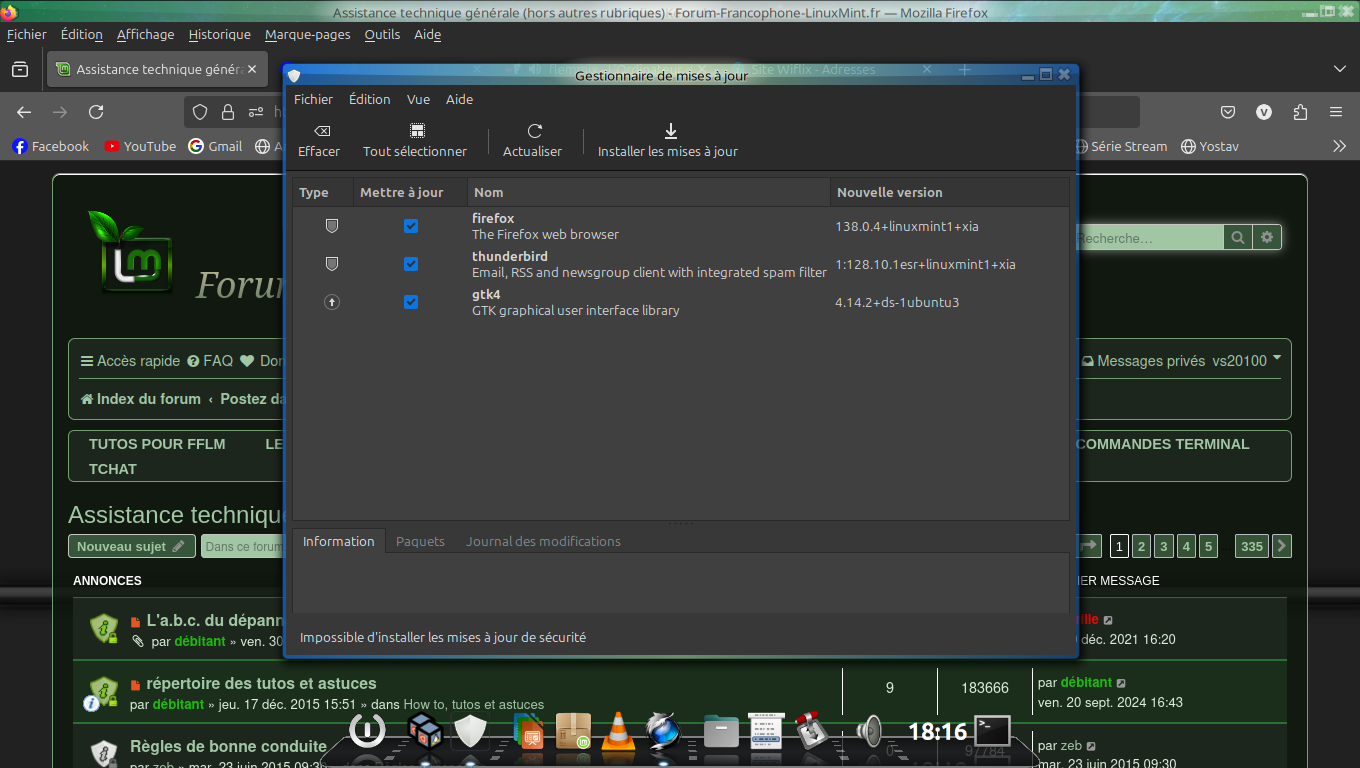Switch to the Paquets tab
This screenshot has width=1360, height=768.
[x=420, y=541]
